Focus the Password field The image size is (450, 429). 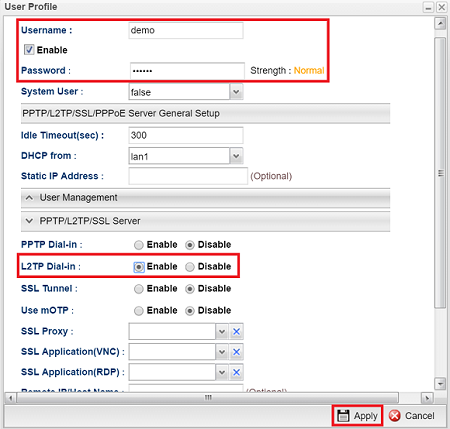tap(187, 71)
